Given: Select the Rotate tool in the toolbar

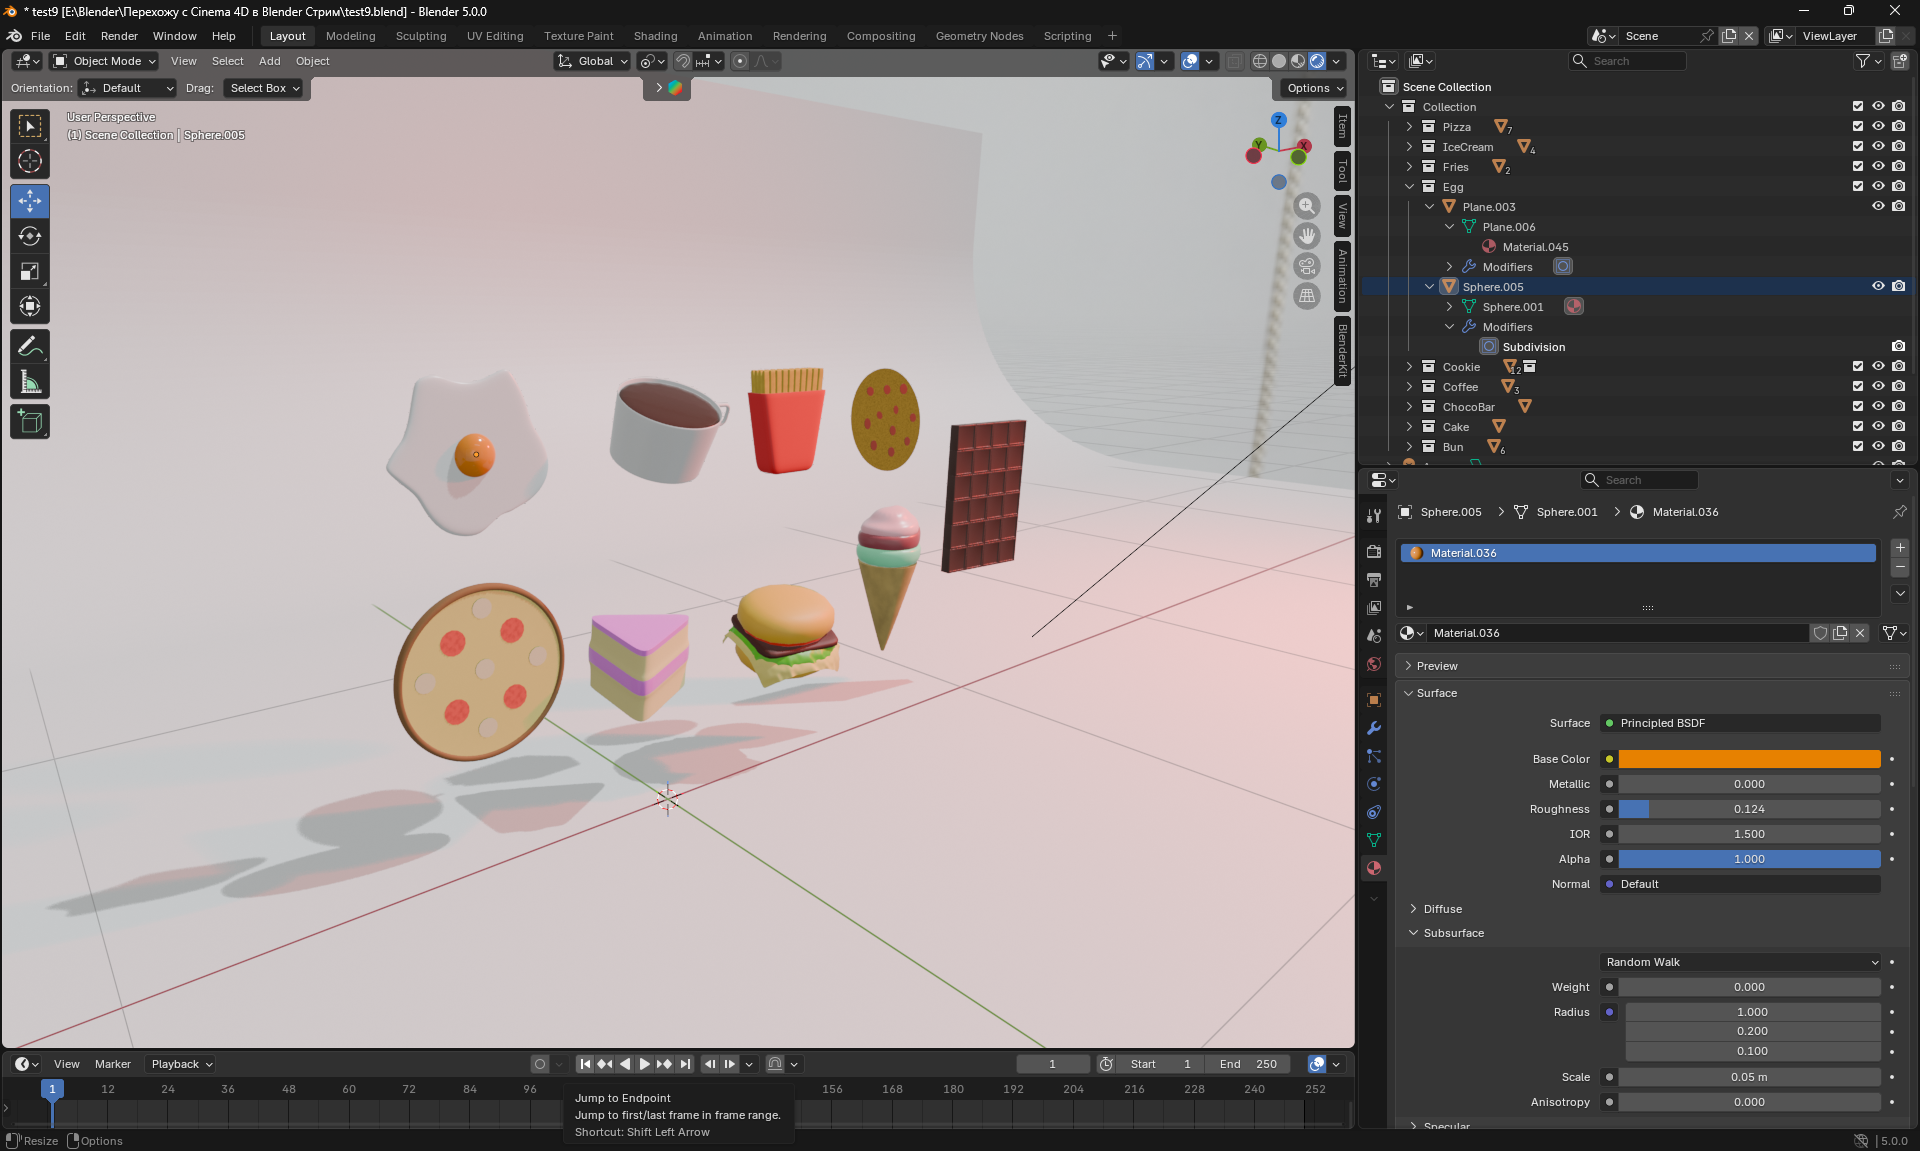Looking at the screenshot, I should [x=30, y=237].
